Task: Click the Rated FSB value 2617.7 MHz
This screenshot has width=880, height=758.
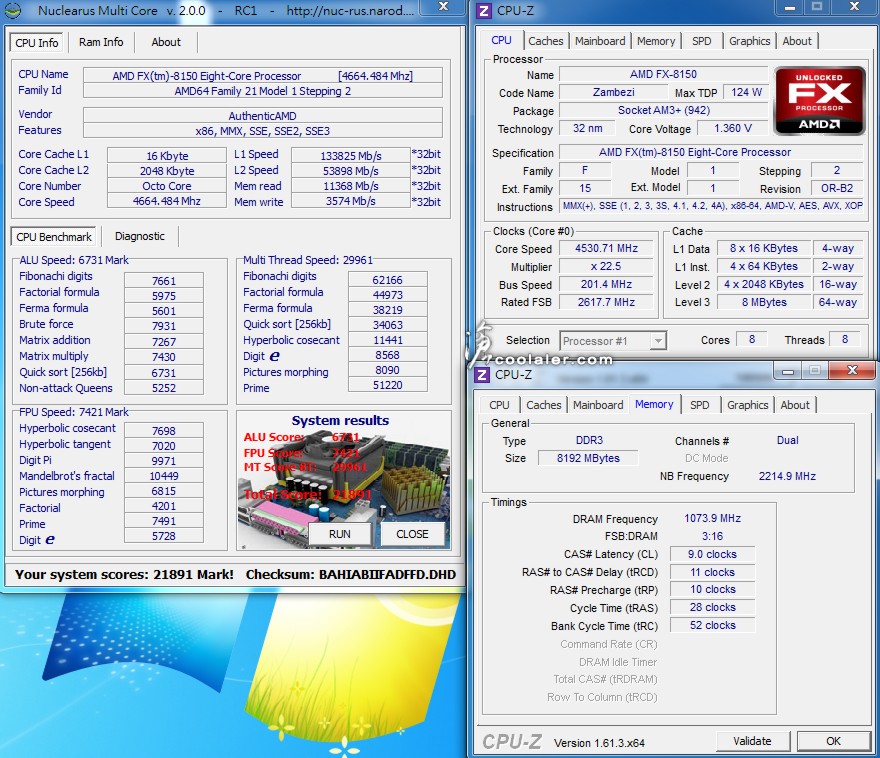Action: coord(607,302)
